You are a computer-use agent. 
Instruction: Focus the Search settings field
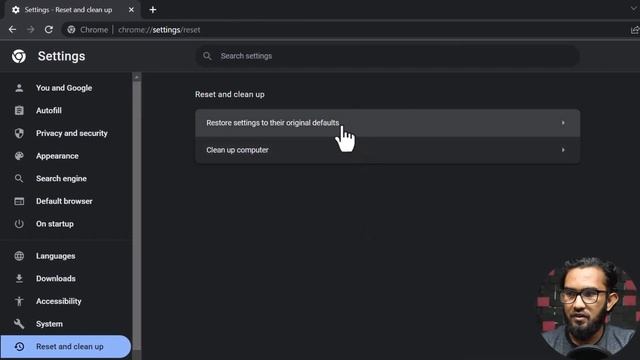pyautogui.click(x=387, y=56)
